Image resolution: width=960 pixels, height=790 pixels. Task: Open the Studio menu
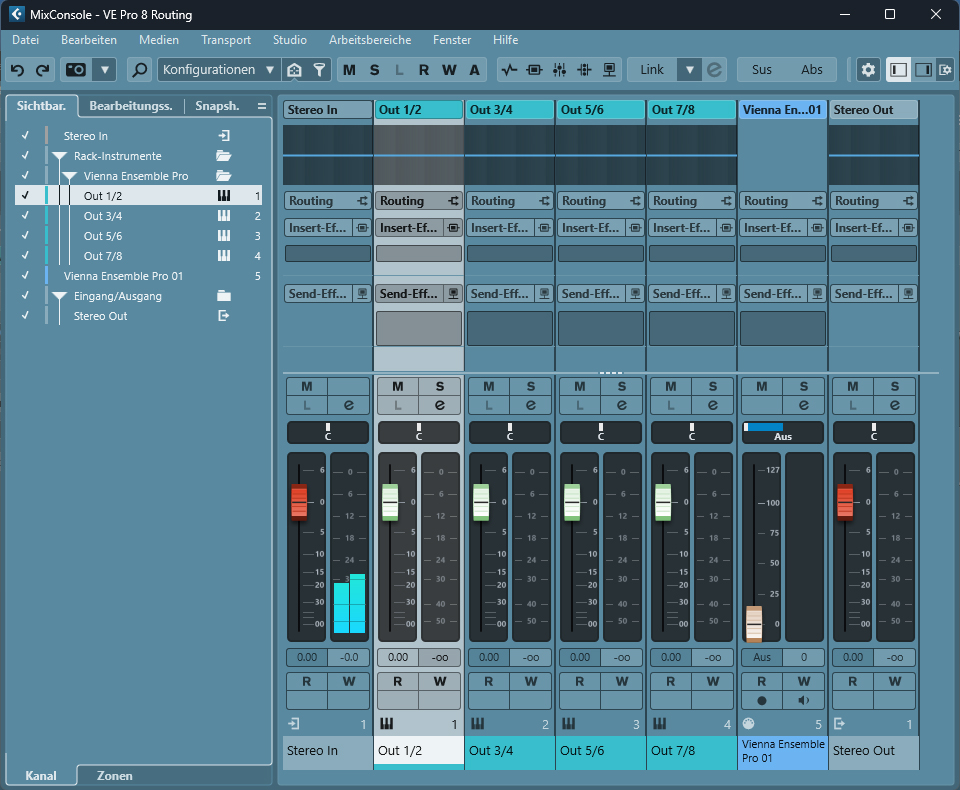click(x=290, y=40)
